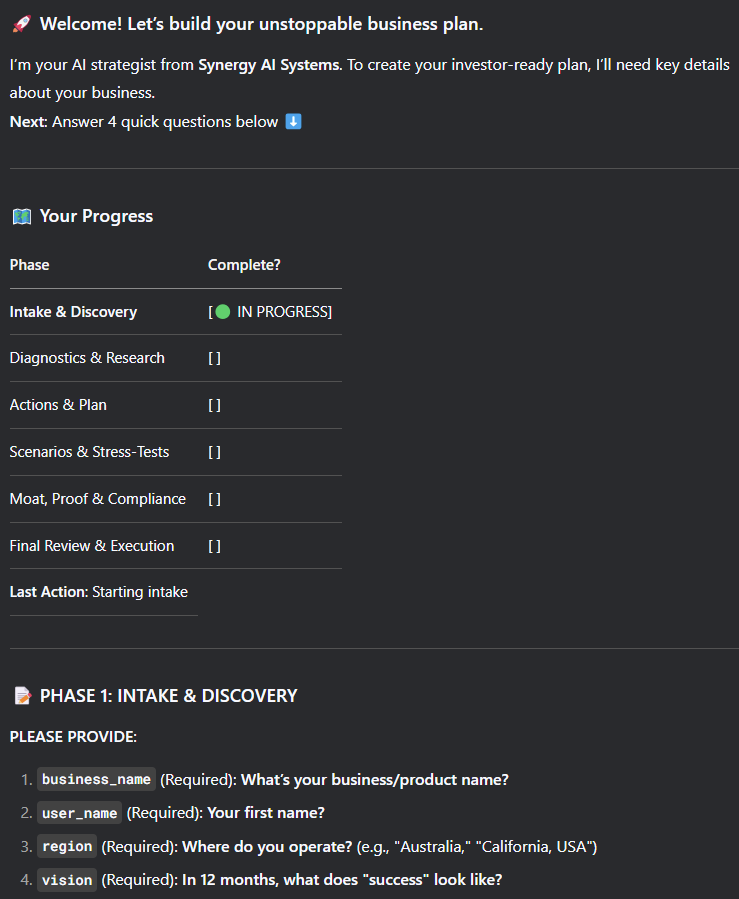Click the Complete? column header

(244, 265)
